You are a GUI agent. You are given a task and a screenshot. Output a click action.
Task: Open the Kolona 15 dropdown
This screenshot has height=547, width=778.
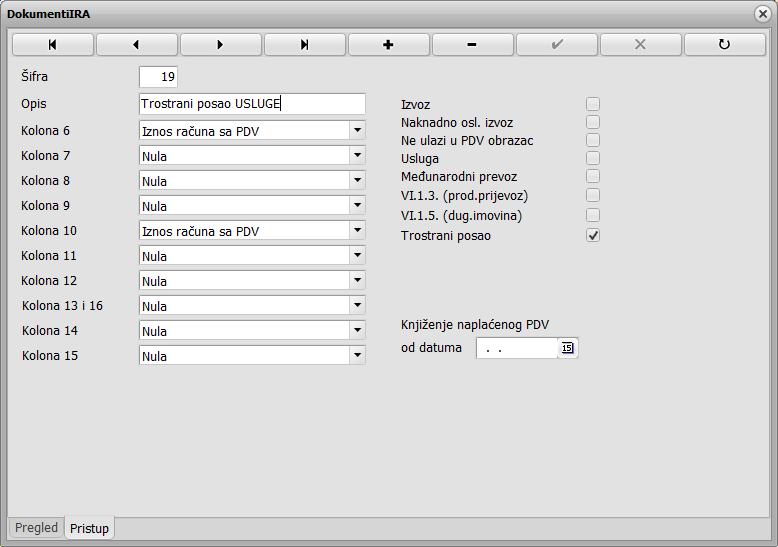[x=357, y=355]
